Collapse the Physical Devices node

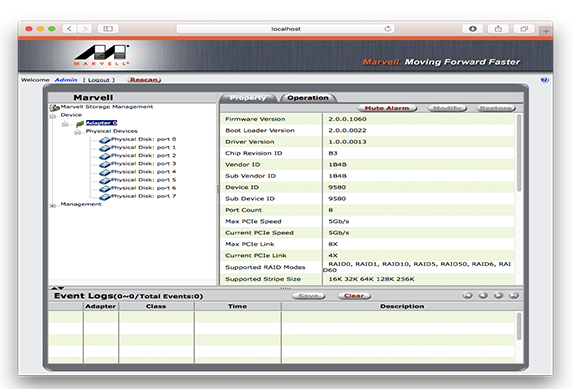click(x=78, y=132)
